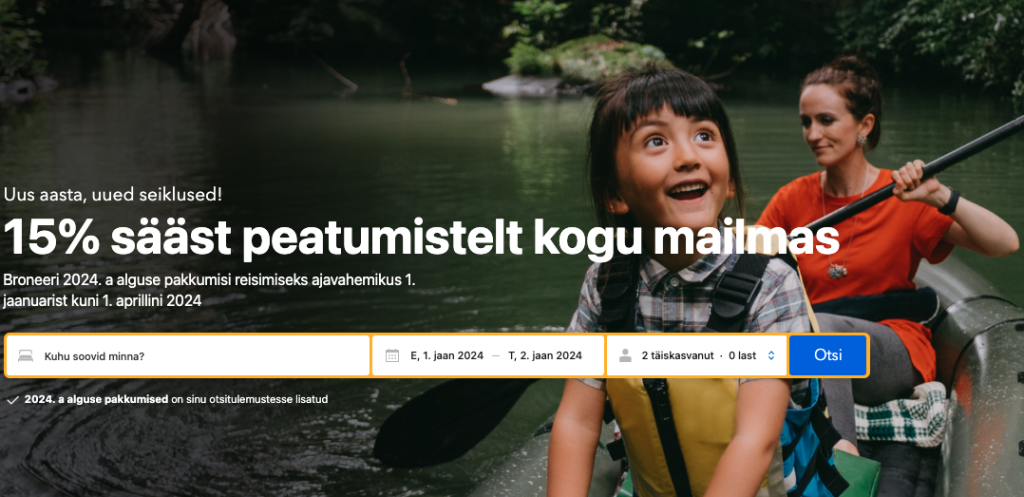
Task: Select the '2 täiskasvanut' adults count
Action: tap(677, 356)
